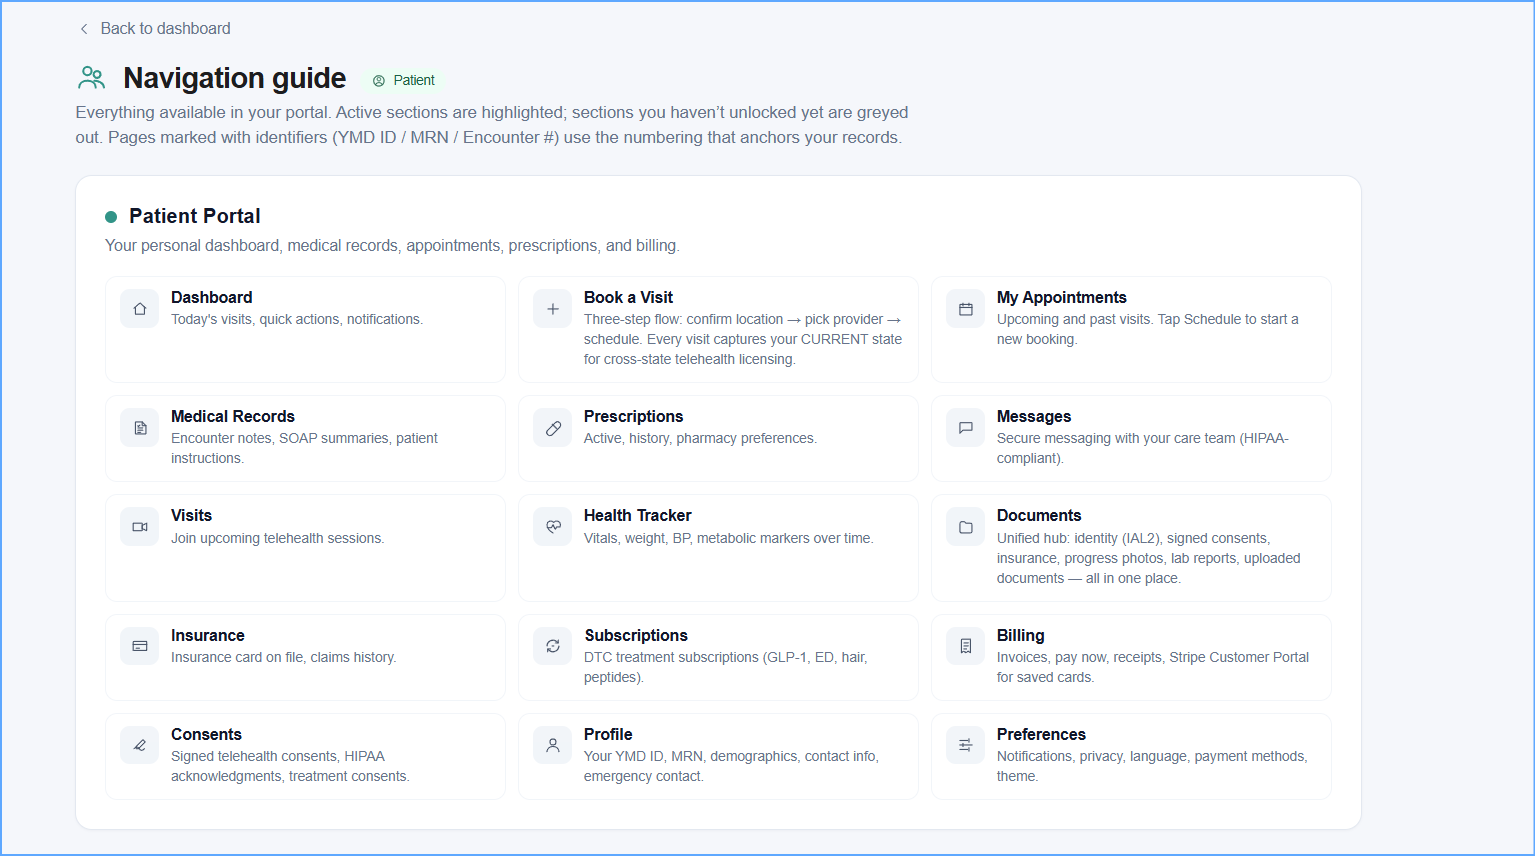Click text 'Unified hub: identity (IAL2), signed consents'
The width and height of the screenshot is (1535, 856).
(x=1133, y=538)
